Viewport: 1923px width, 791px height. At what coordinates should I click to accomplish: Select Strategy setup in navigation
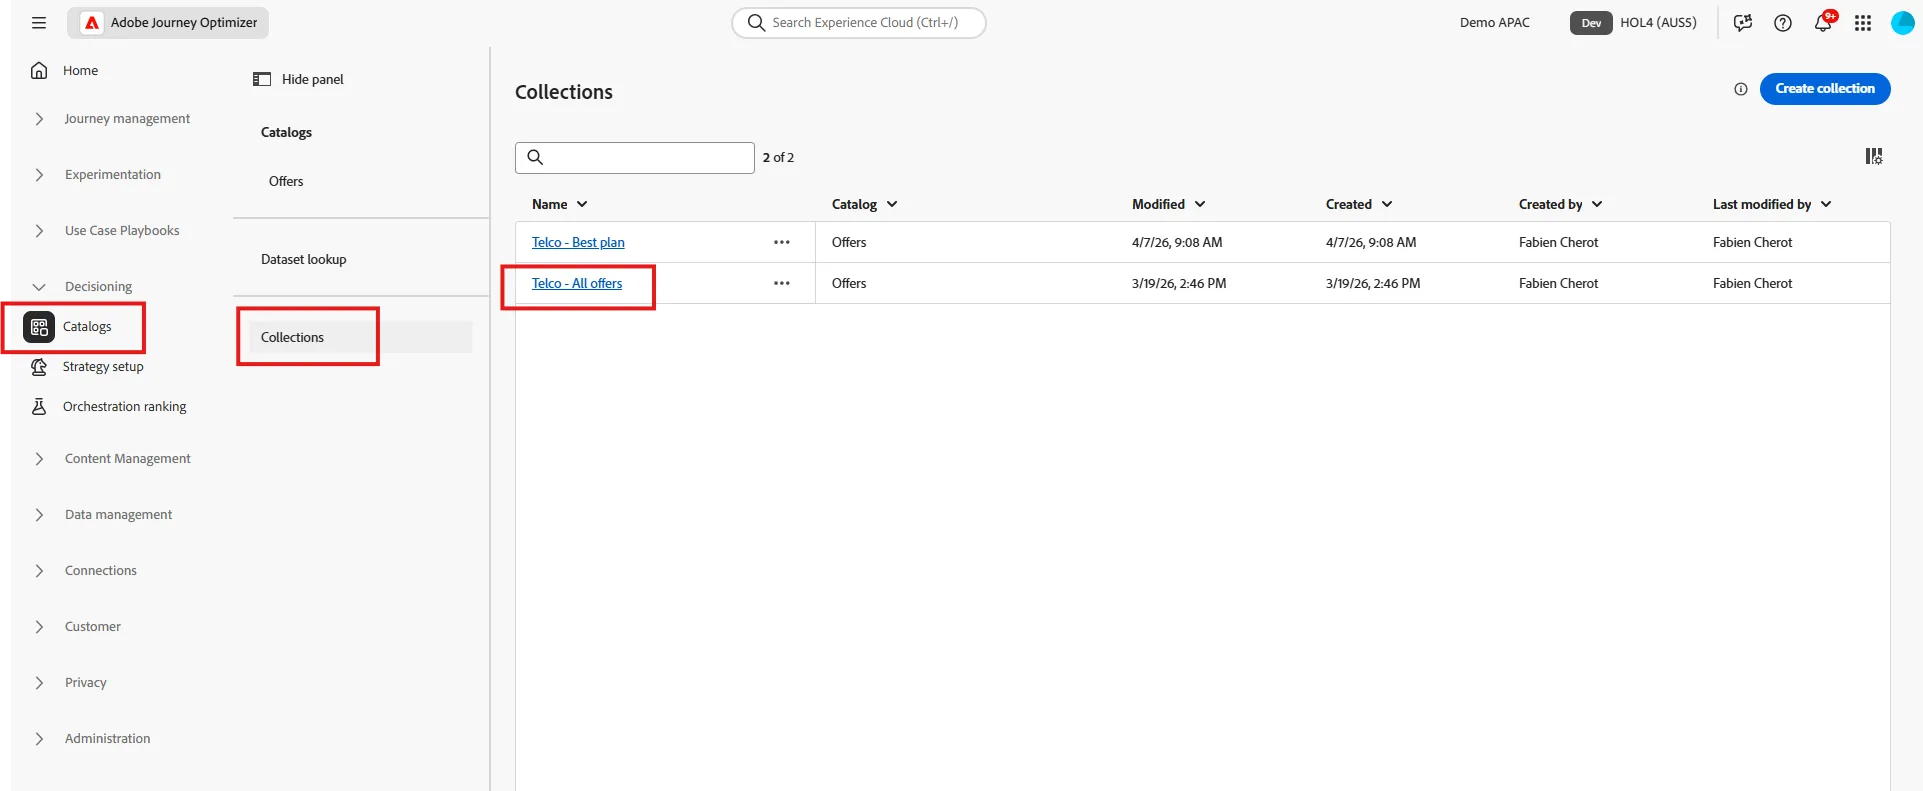click(103, 367)
